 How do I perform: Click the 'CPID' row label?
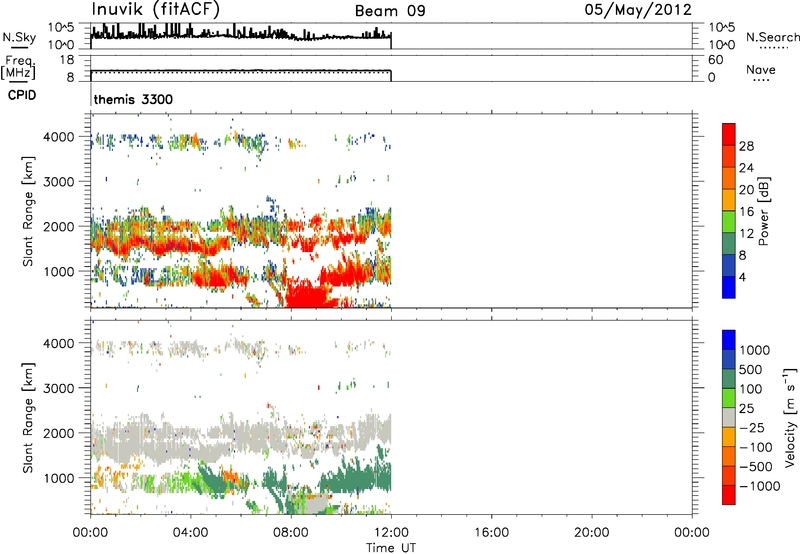22,95
